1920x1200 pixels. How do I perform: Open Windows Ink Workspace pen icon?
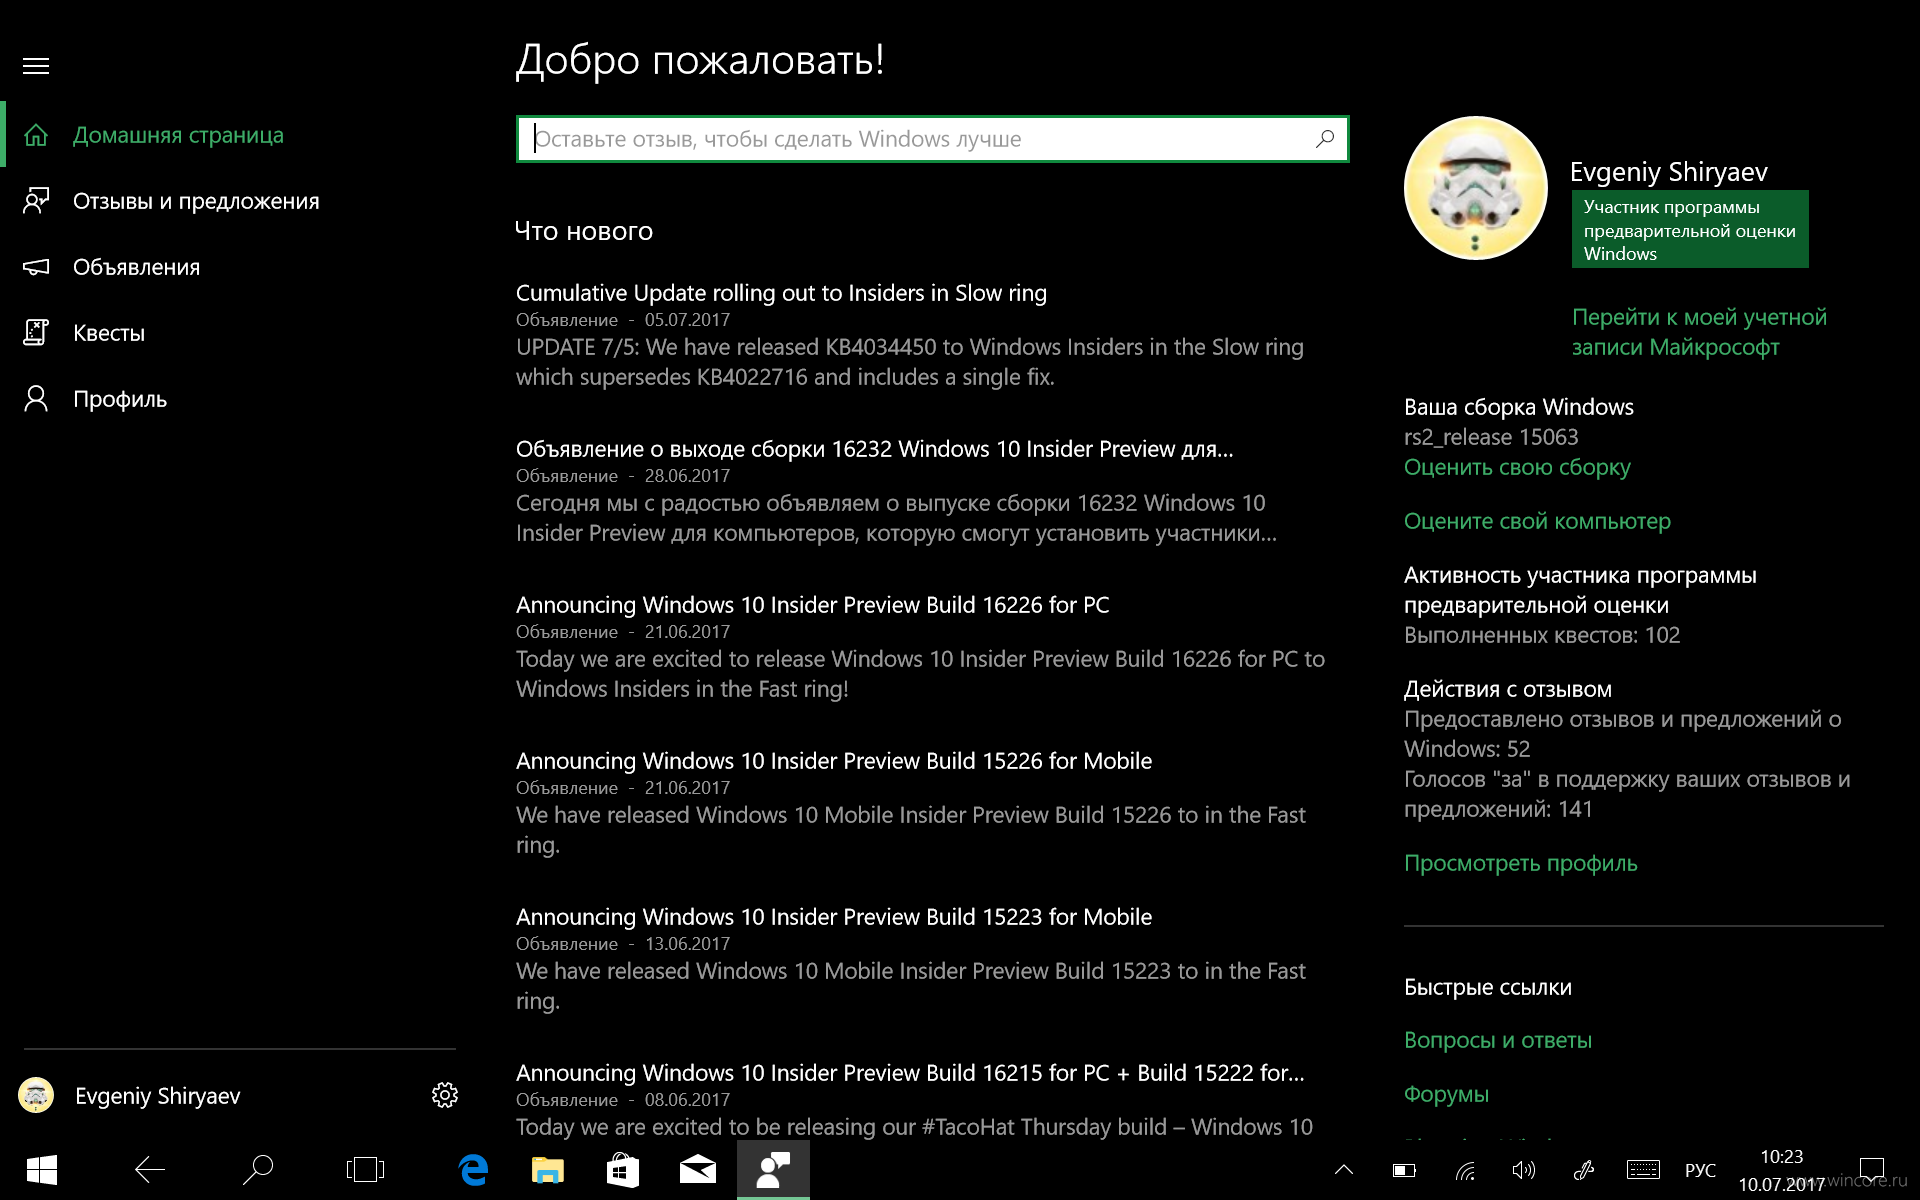[x=1584, y=1170]
